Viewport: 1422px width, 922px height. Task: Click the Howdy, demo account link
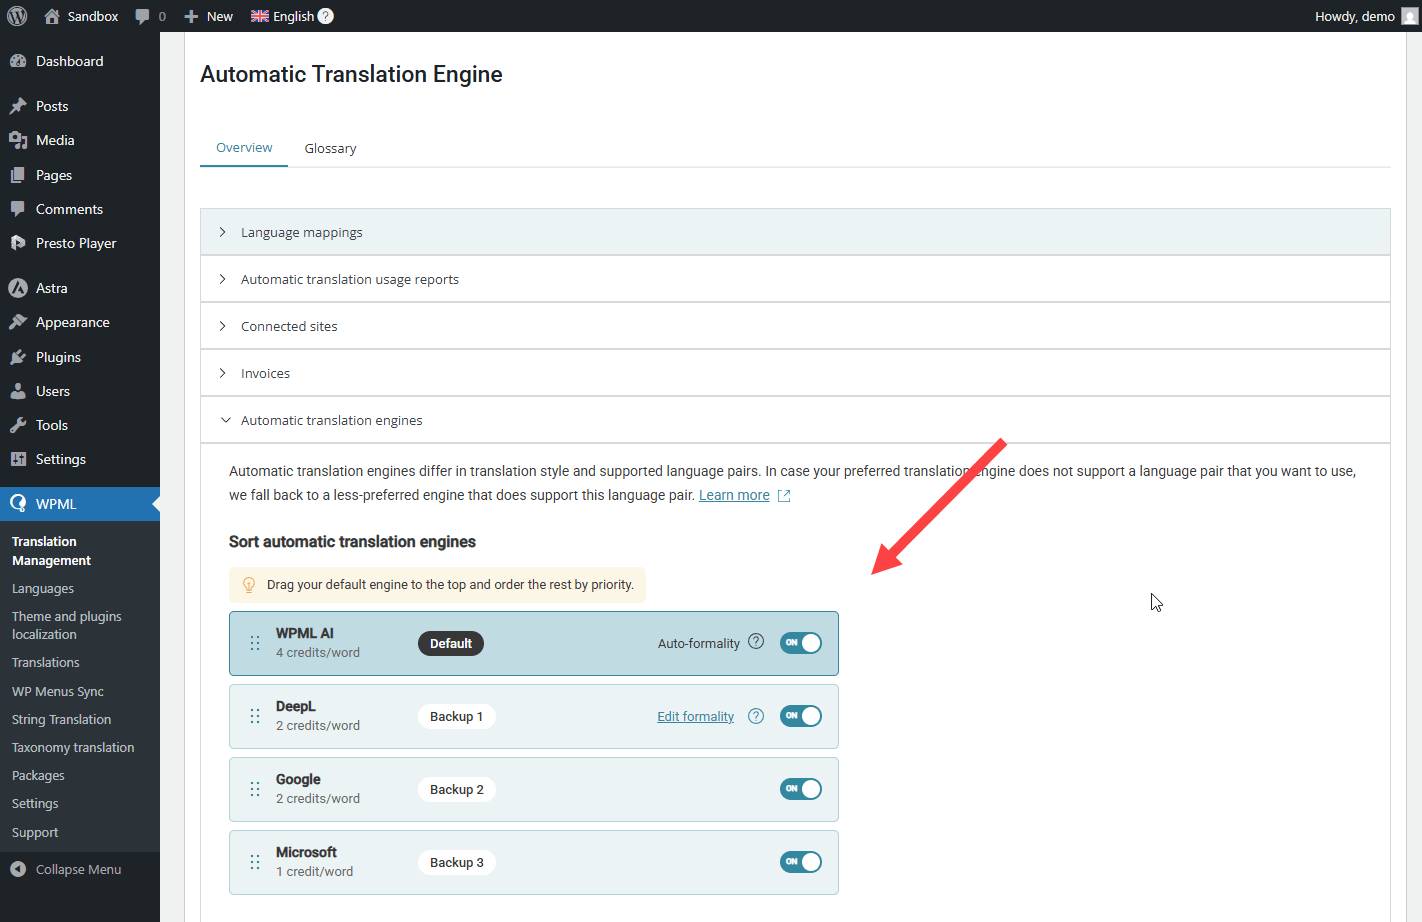1355,16
